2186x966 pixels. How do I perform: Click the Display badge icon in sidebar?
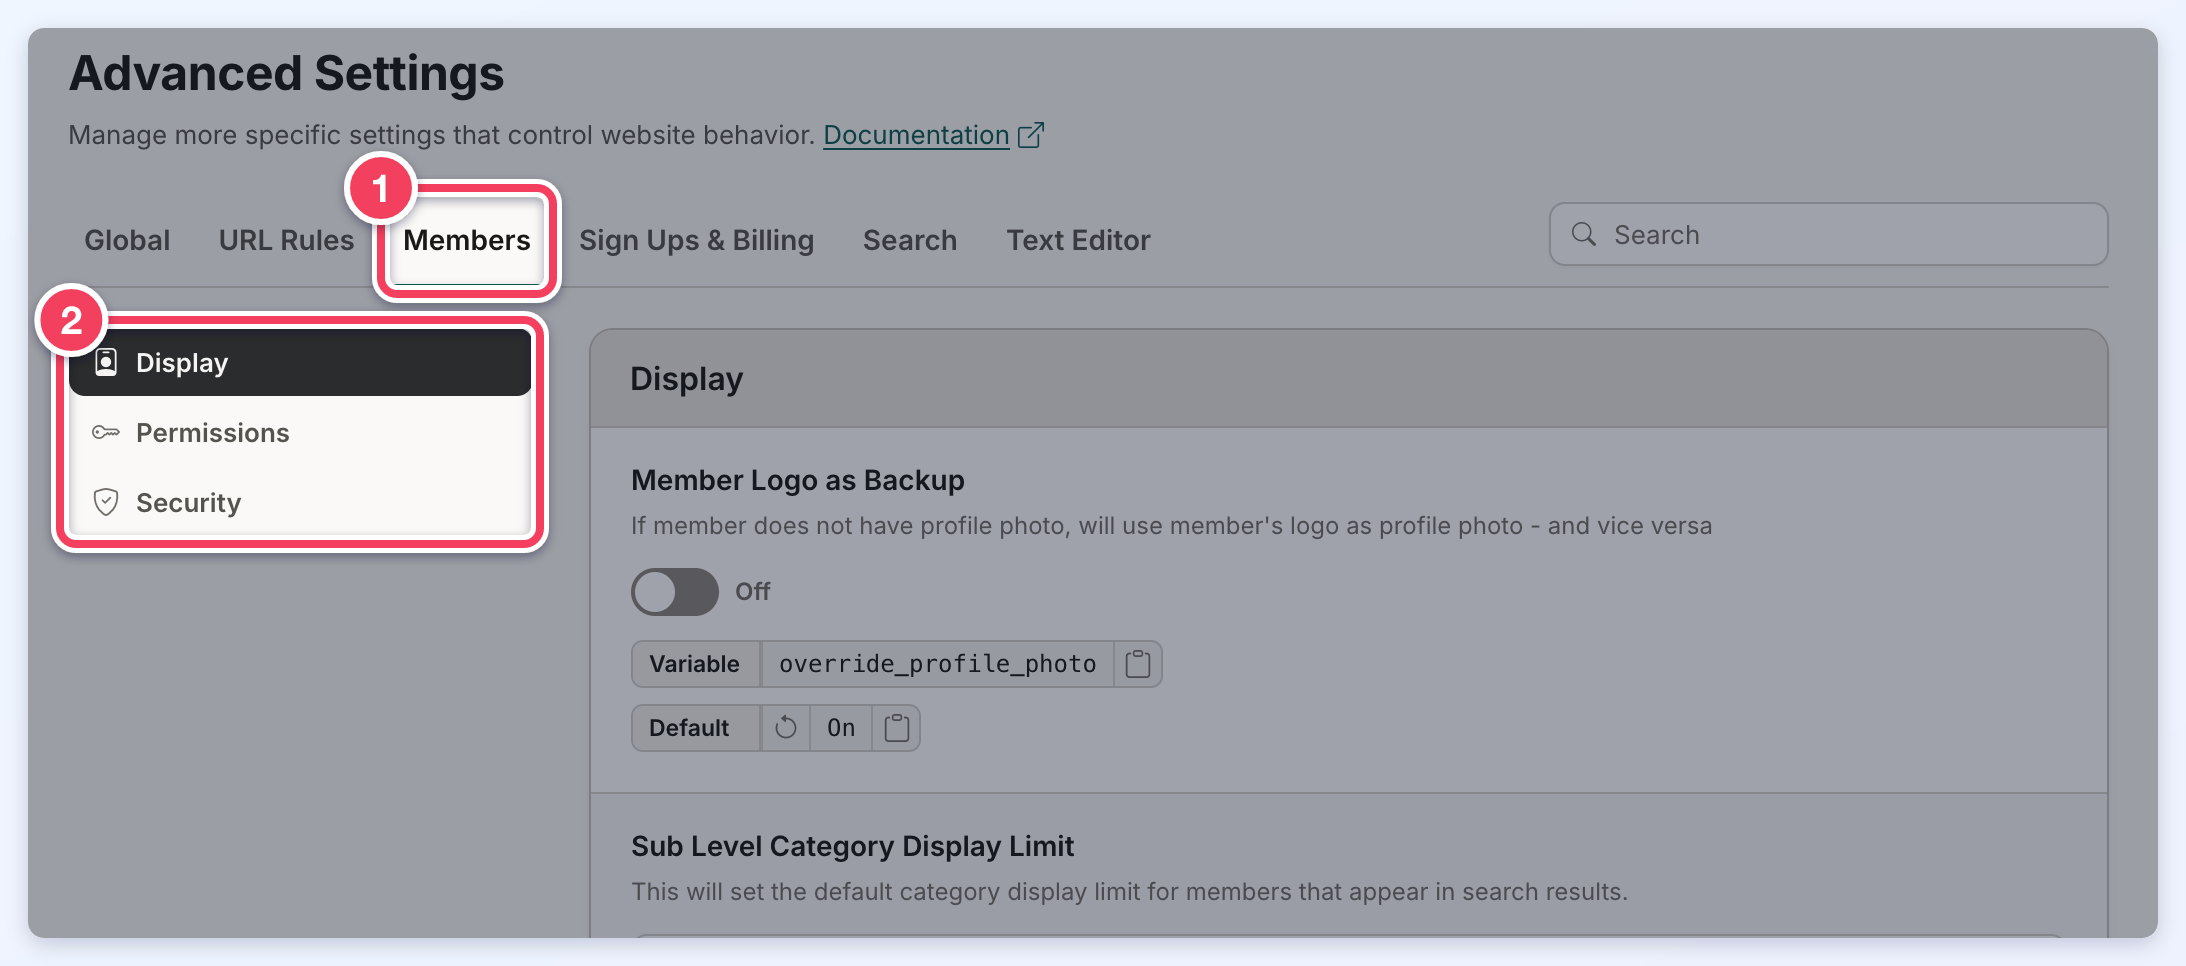[106, 362]
